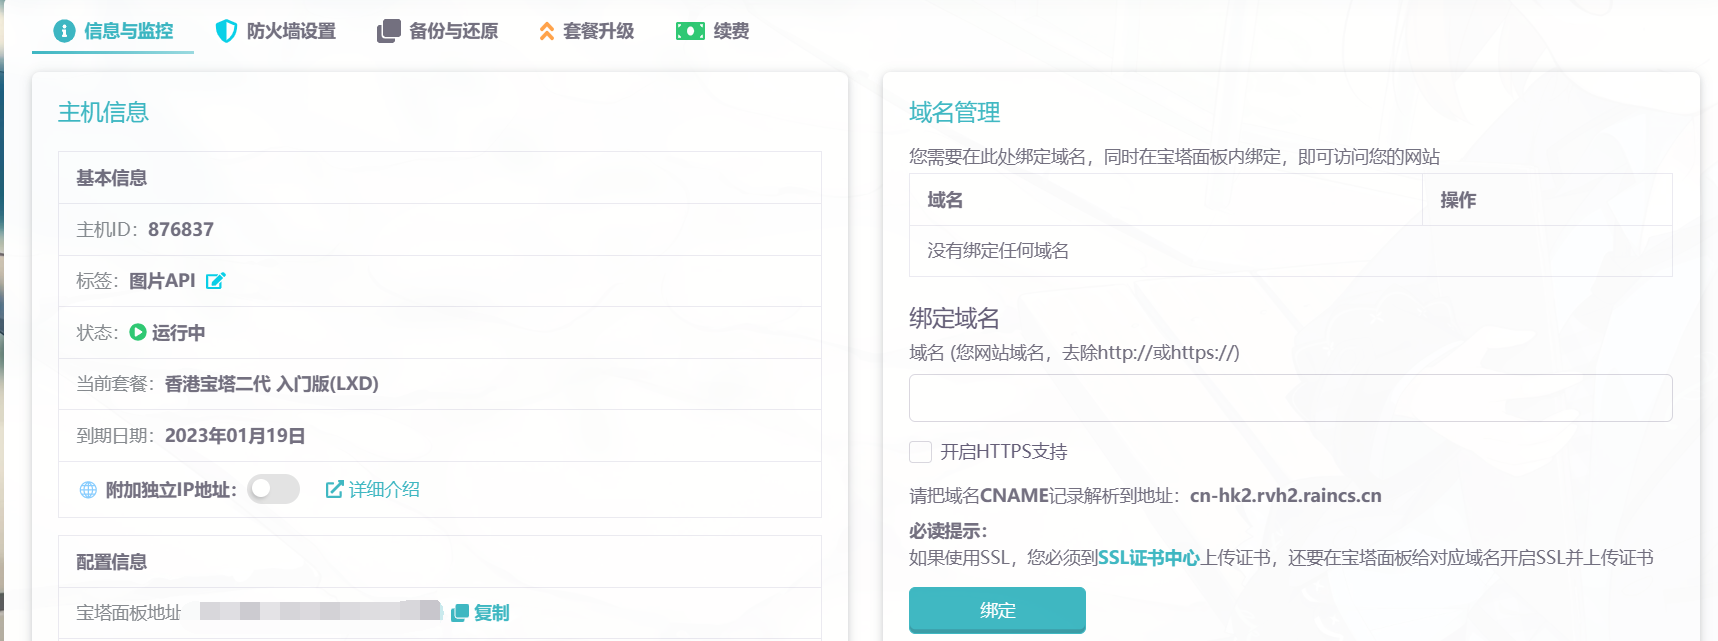The image size is (1718, 641).
Task: Open the 备份与还原 tab
Action: (453, 31)
